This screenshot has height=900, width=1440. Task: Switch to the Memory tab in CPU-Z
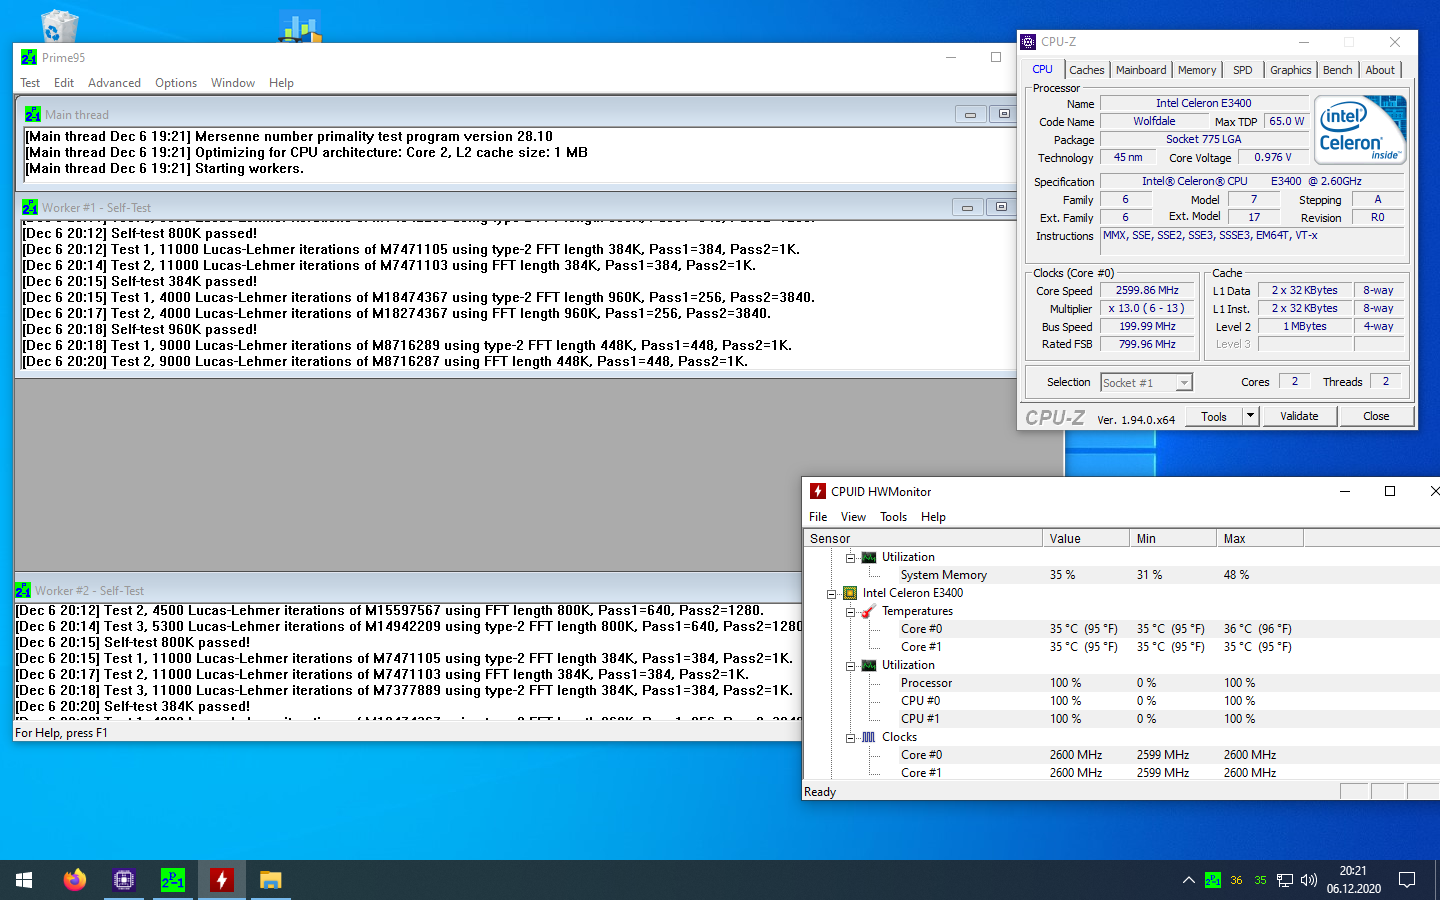1197,70
